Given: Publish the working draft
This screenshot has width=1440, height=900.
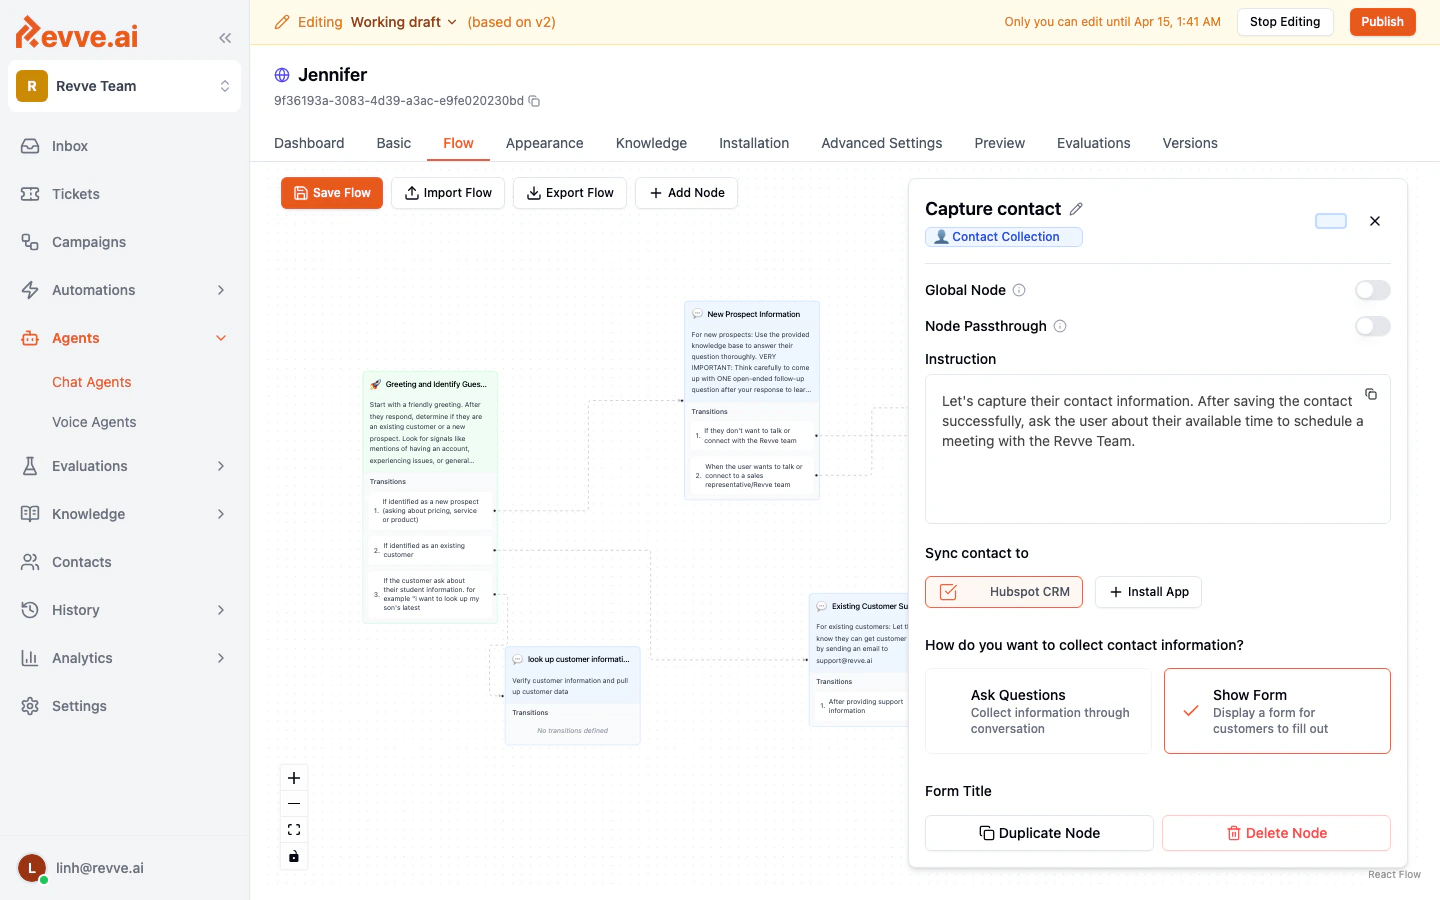Looking at the screenshot, I should pos(1383,22).
